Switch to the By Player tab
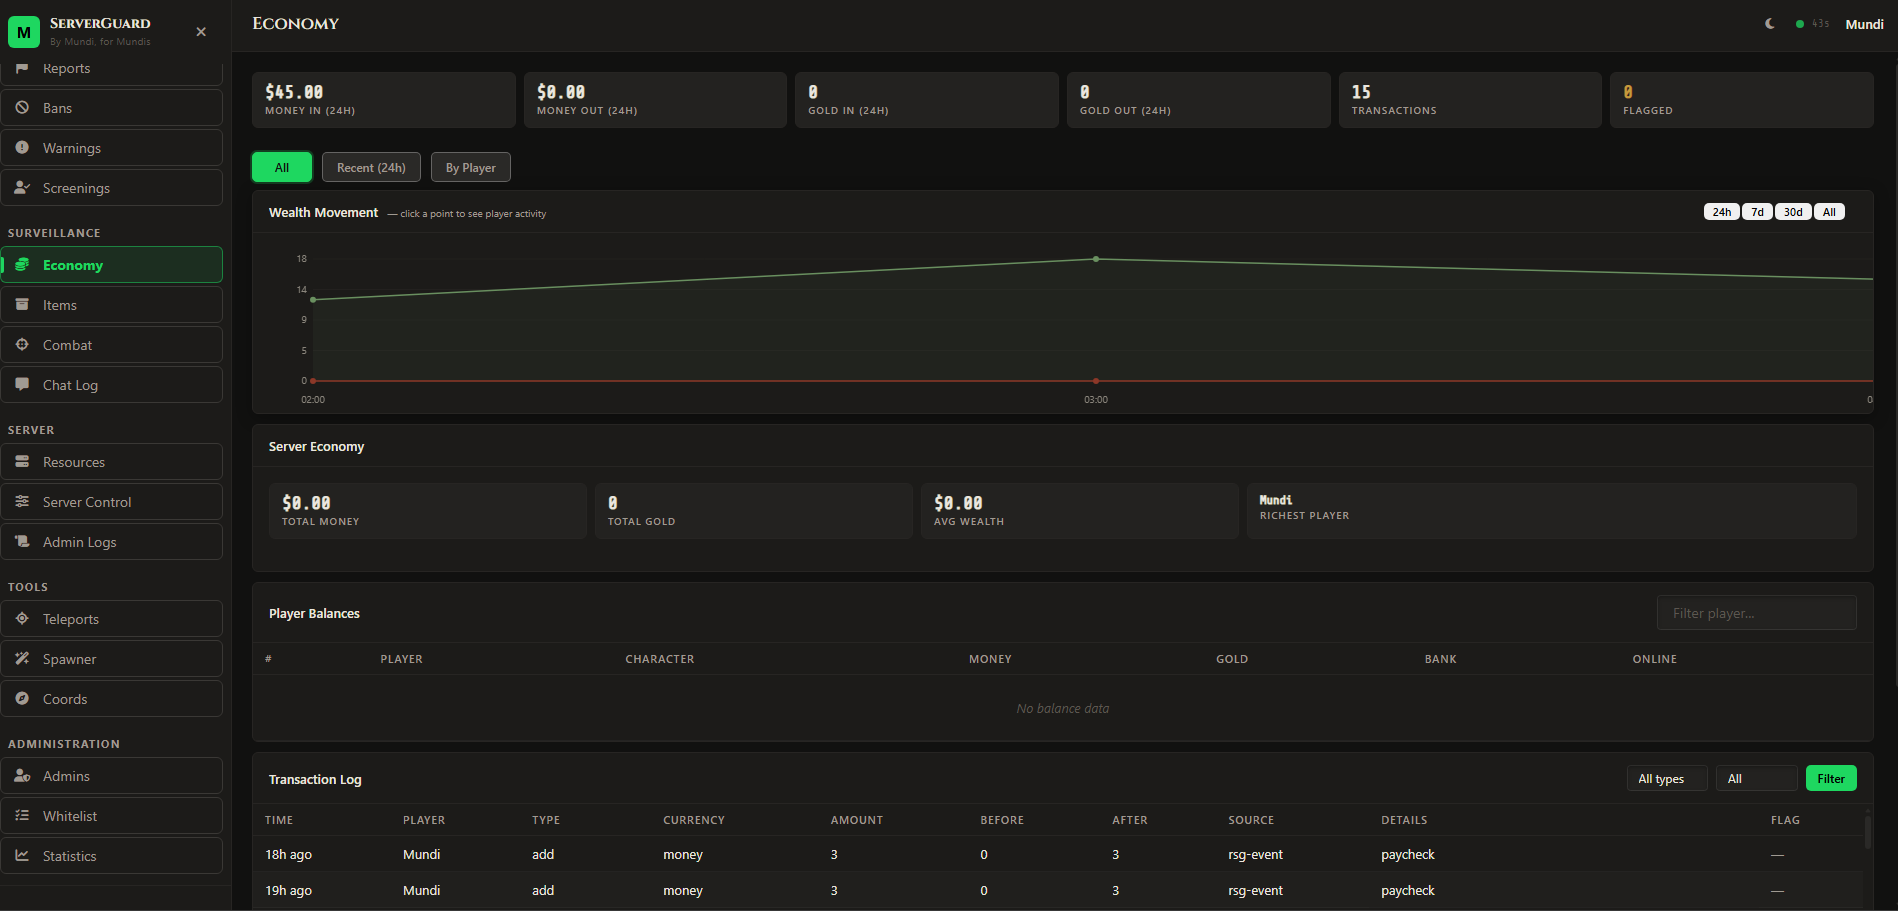The image size is (1898, 911). [471, 167]
